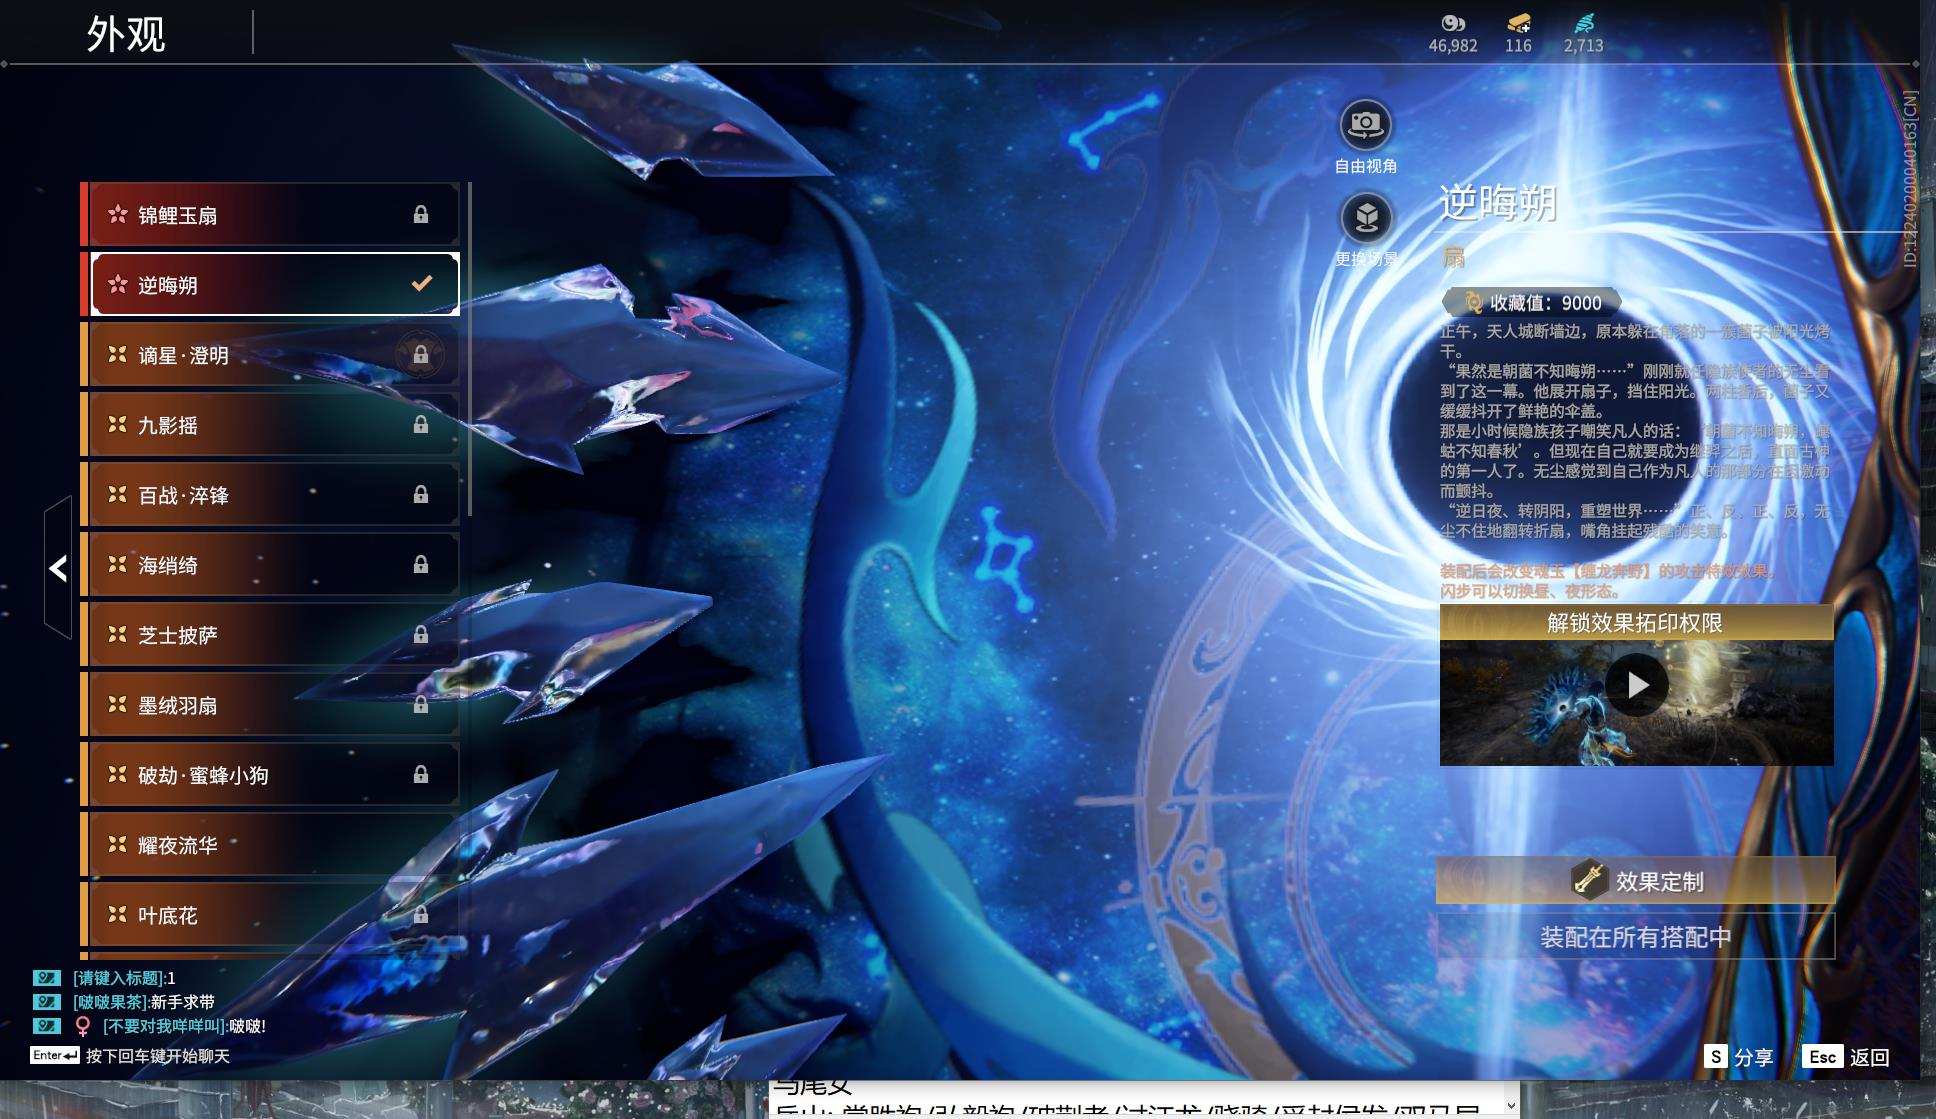The width and height of the screenshot is (1936, 1119).
Task: Click the lock icon on 谪星·澄明
Action: 421,355
